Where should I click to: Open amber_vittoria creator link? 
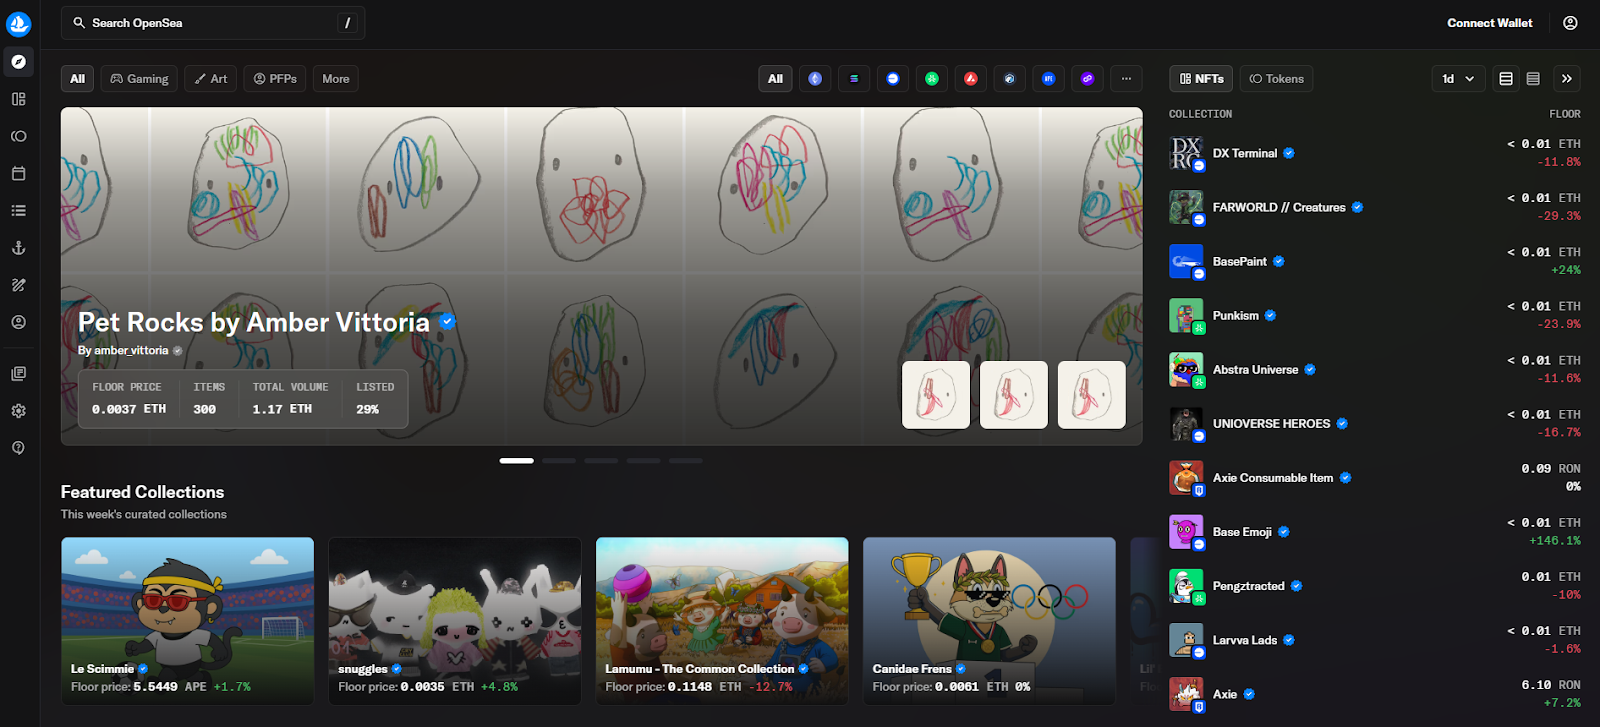(x=131, y=350)
